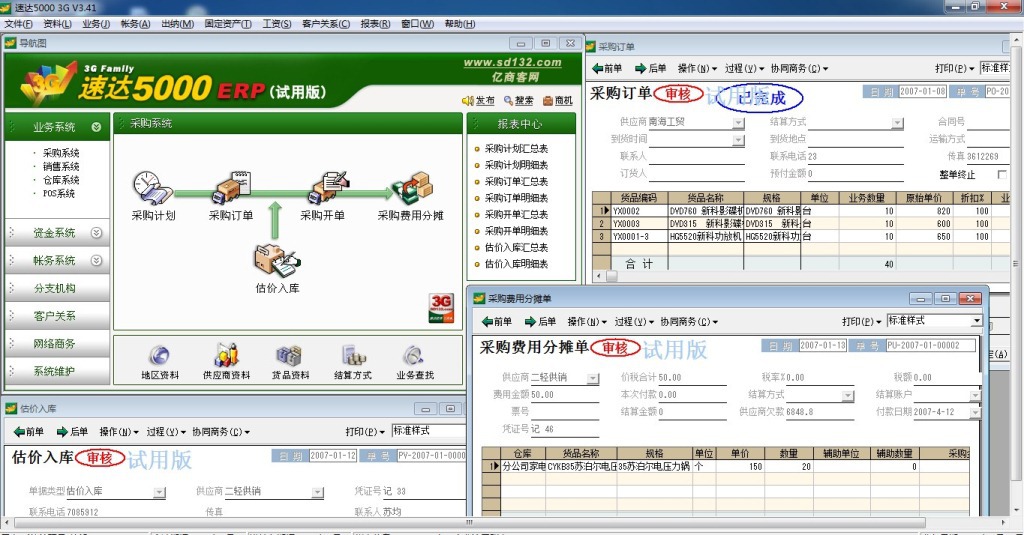This screenshot has height=535, width=1024.
Task: Open 采购订单明细表 report link
Action: tap(516, 198)
